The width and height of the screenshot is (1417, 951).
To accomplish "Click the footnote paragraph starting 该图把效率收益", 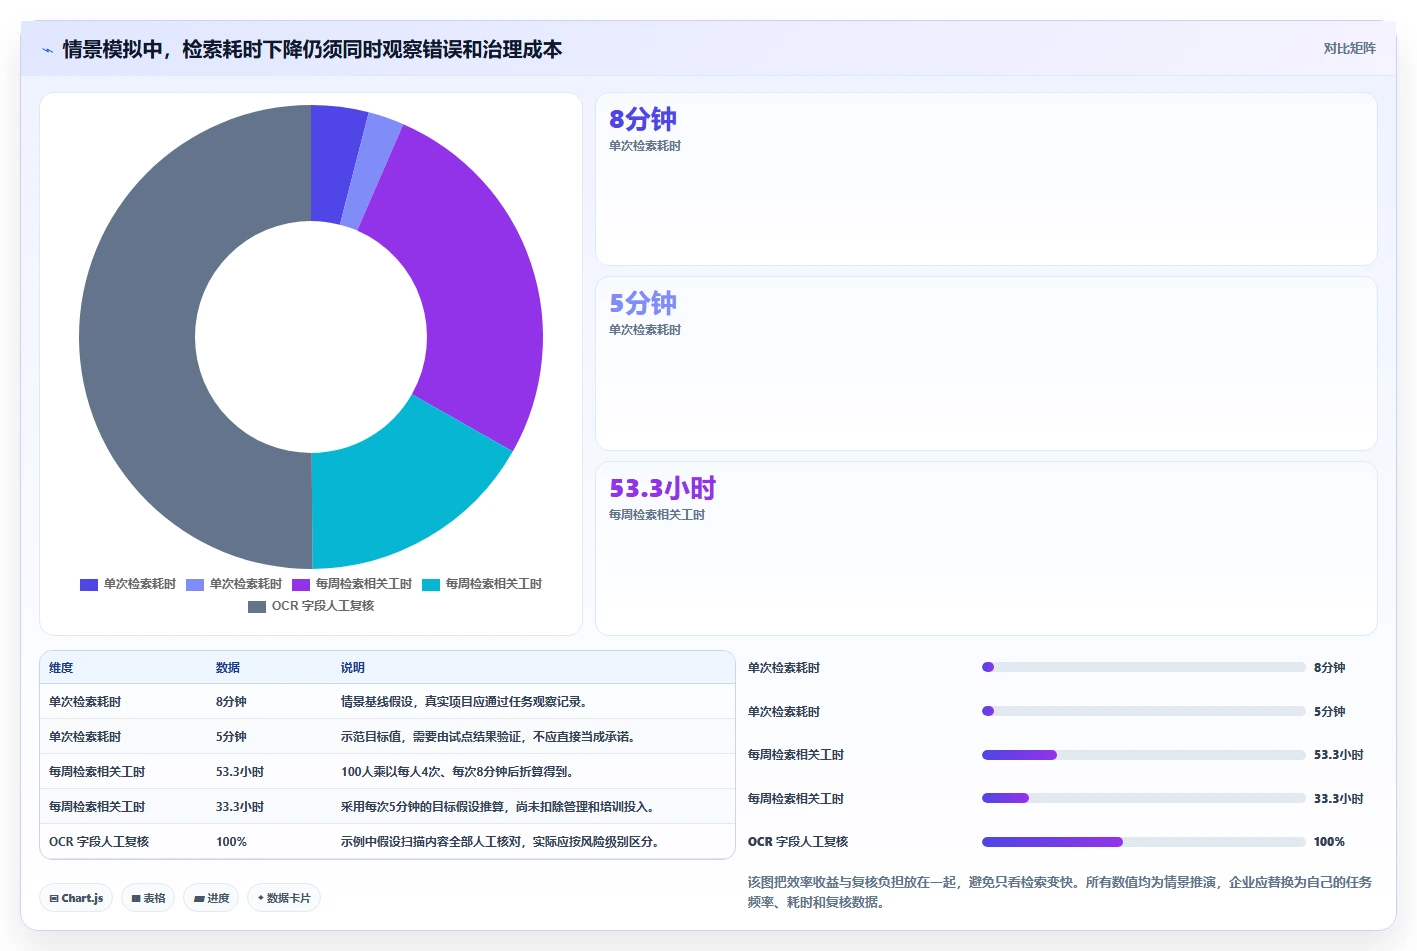I will [x=1060, y=892].
